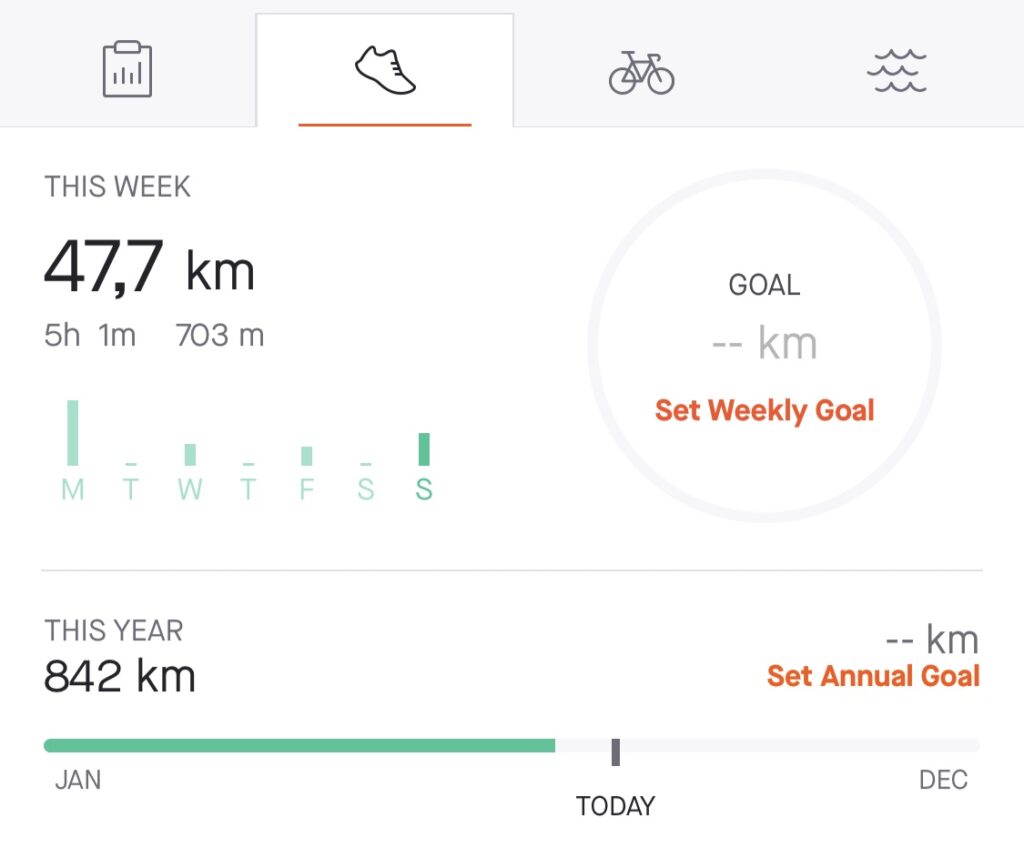Click Sunday's dark green bar
Image resolution: width=1024 pixels, height=847 pixels.
pyautogui.click(x=424, y=450)
